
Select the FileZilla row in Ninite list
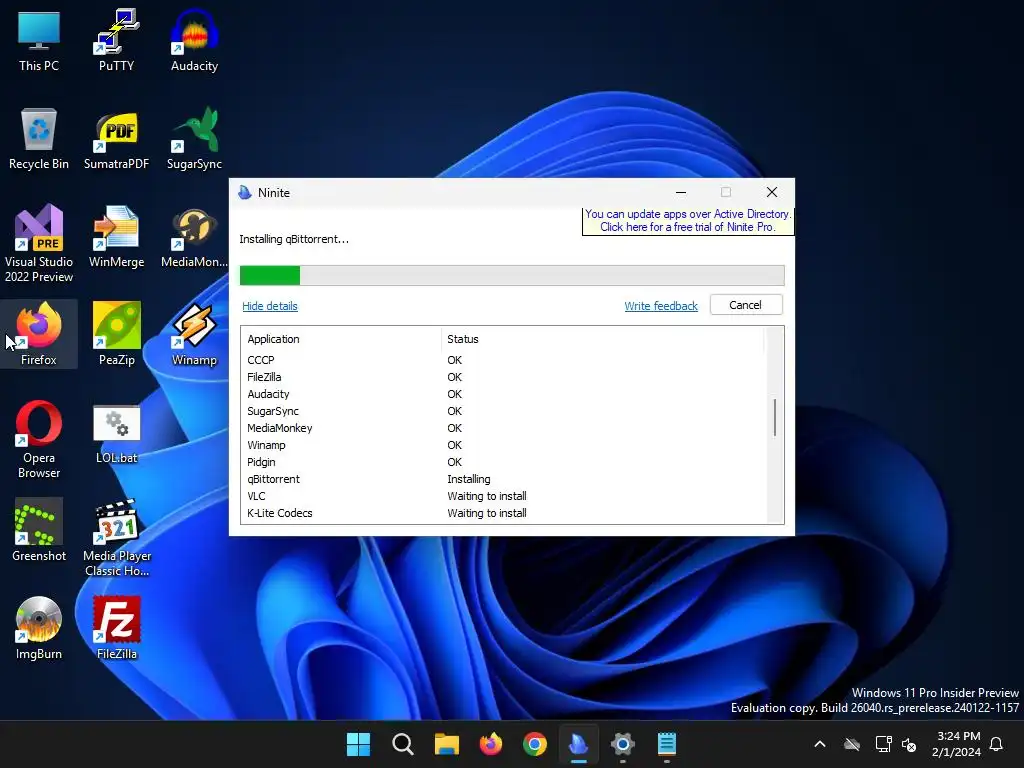(503, 377)
